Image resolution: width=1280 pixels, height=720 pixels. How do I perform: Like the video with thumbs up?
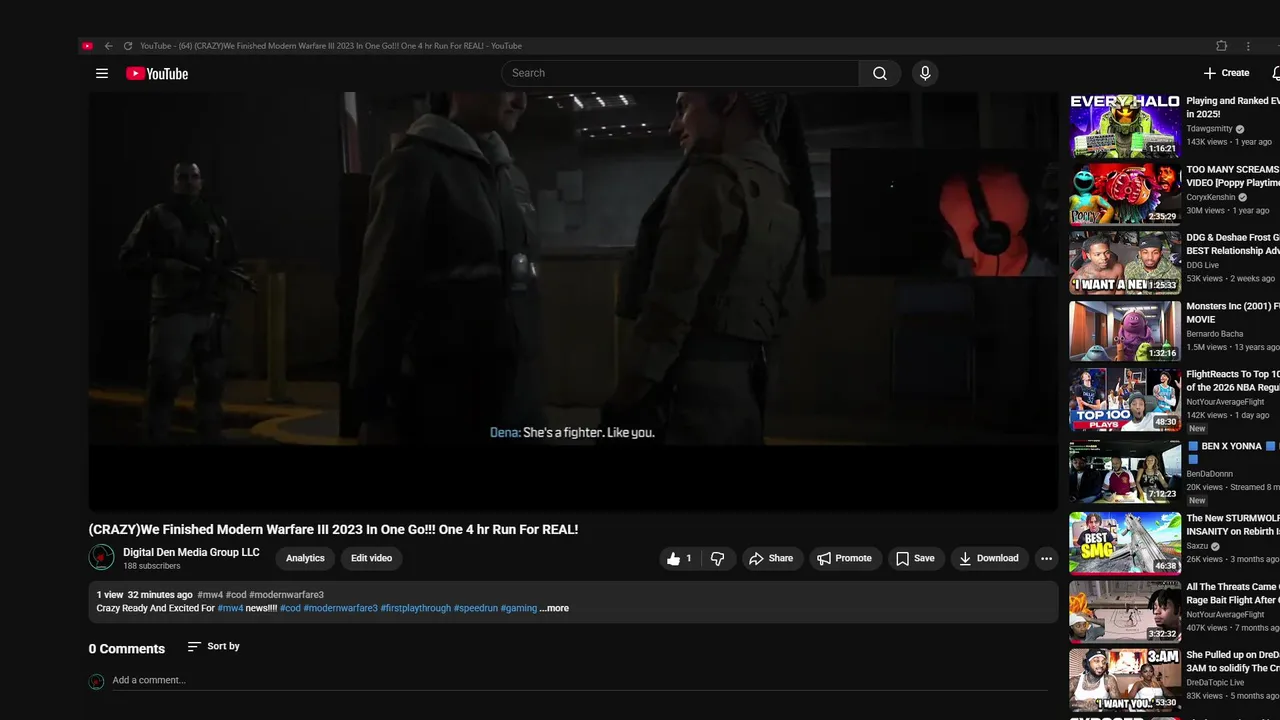(x=680, y=559)
